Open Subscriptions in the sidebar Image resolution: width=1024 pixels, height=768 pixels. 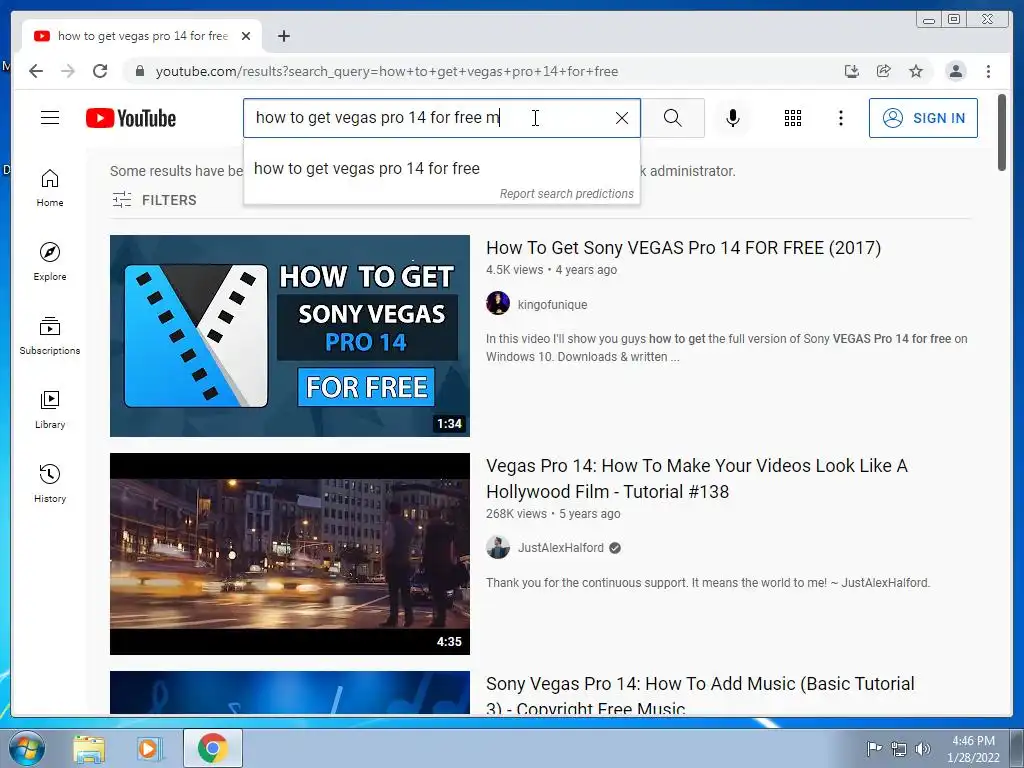(50, 336)
